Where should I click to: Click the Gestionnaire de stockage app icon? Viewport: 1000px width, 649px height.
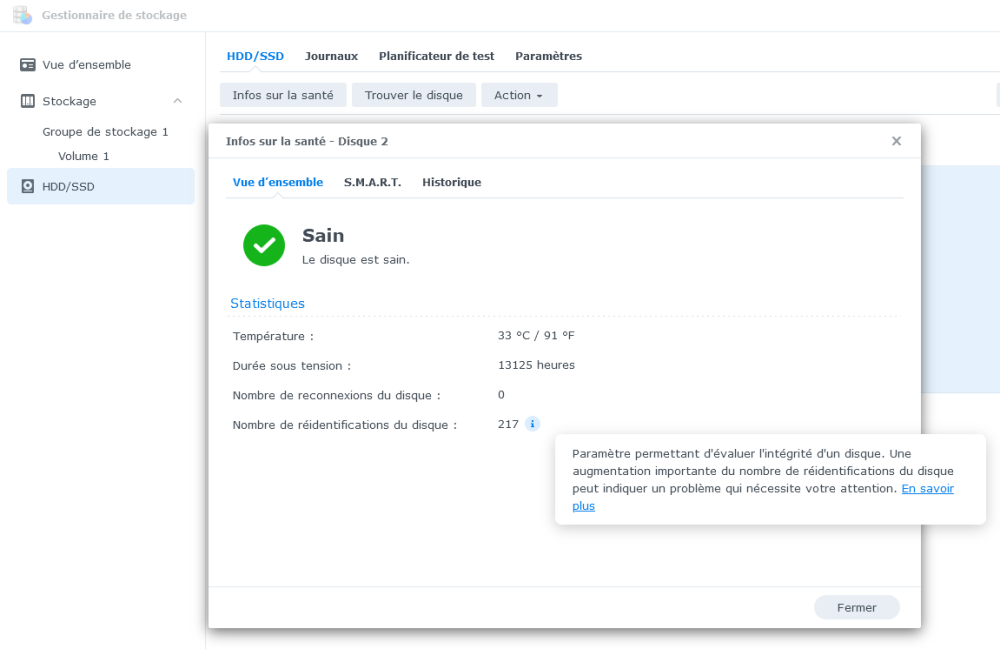click(22, 15)
